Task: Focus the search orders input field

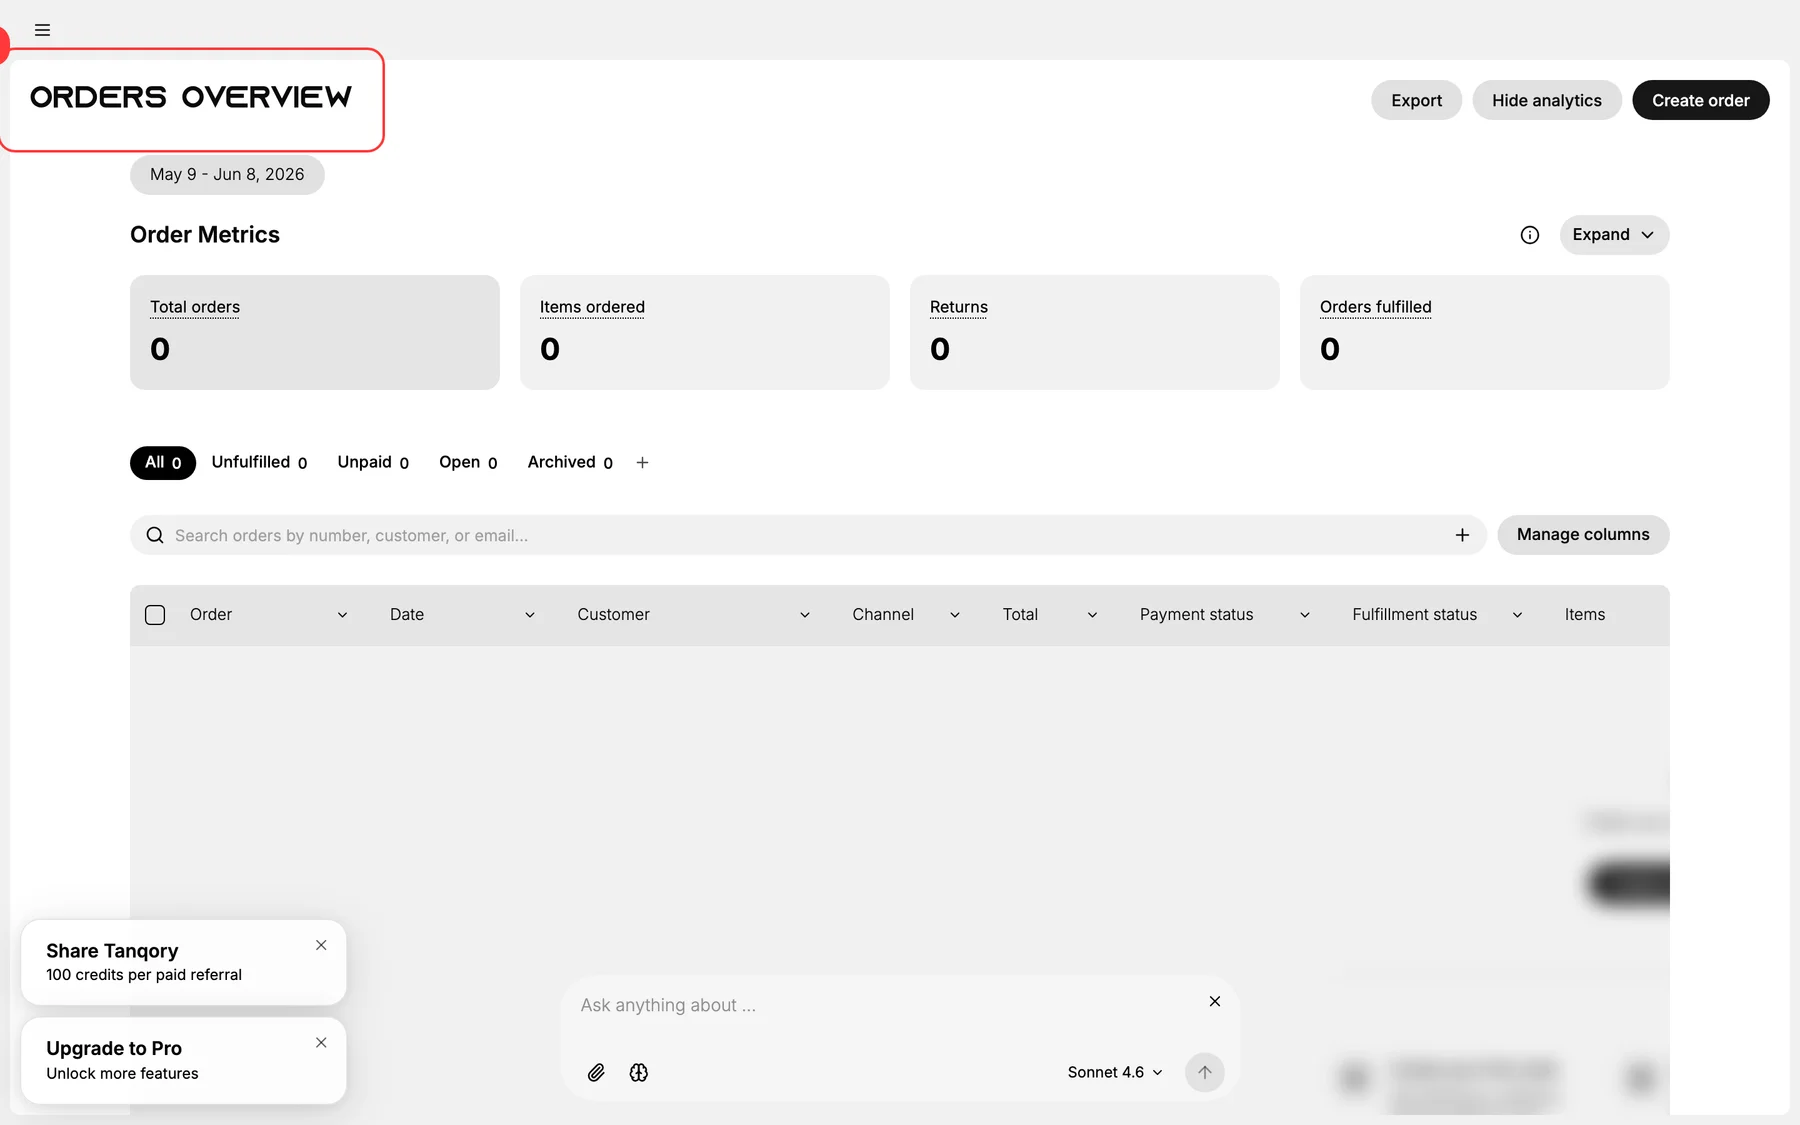Action: point(808,535)
